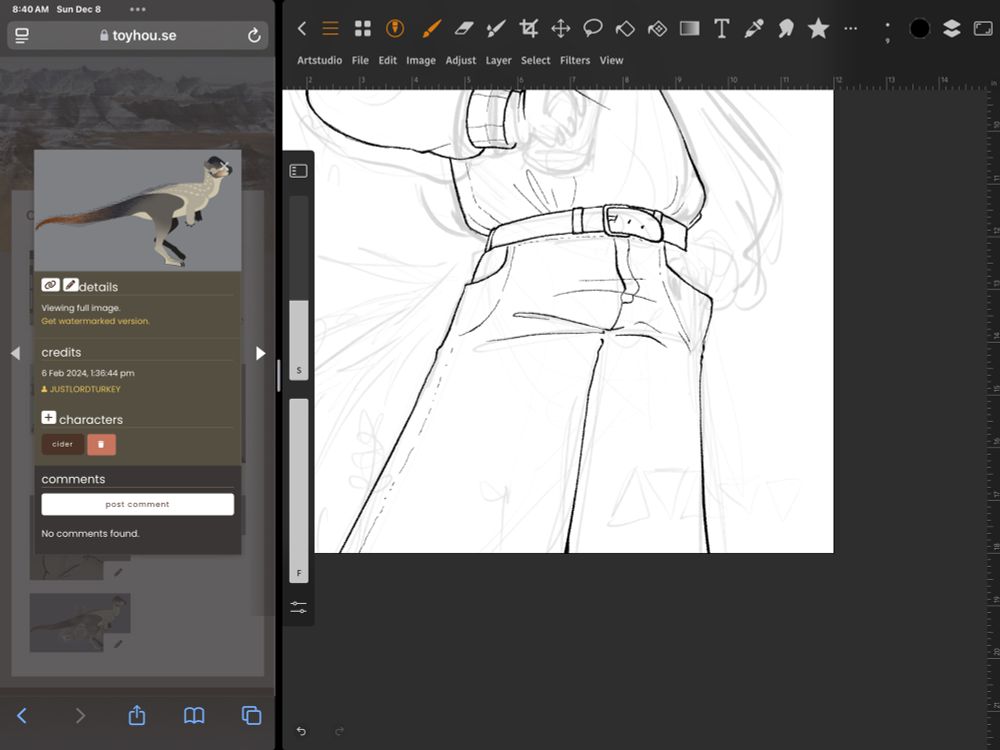This screenshot has height=750, width=1000.
Task: Show more tools ellipsis
Action: pos(851,29)
